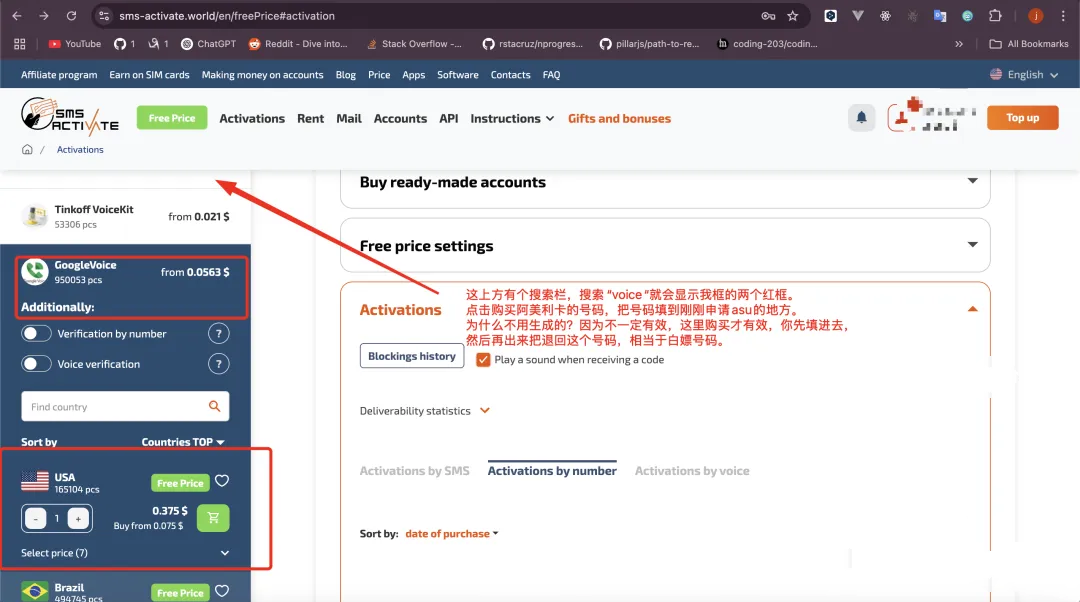The height and width of the screenshot is (602, 1080).
Task: Open the All Bookmarks folder
Action: pyautogui.click(x=1029, y=44)
